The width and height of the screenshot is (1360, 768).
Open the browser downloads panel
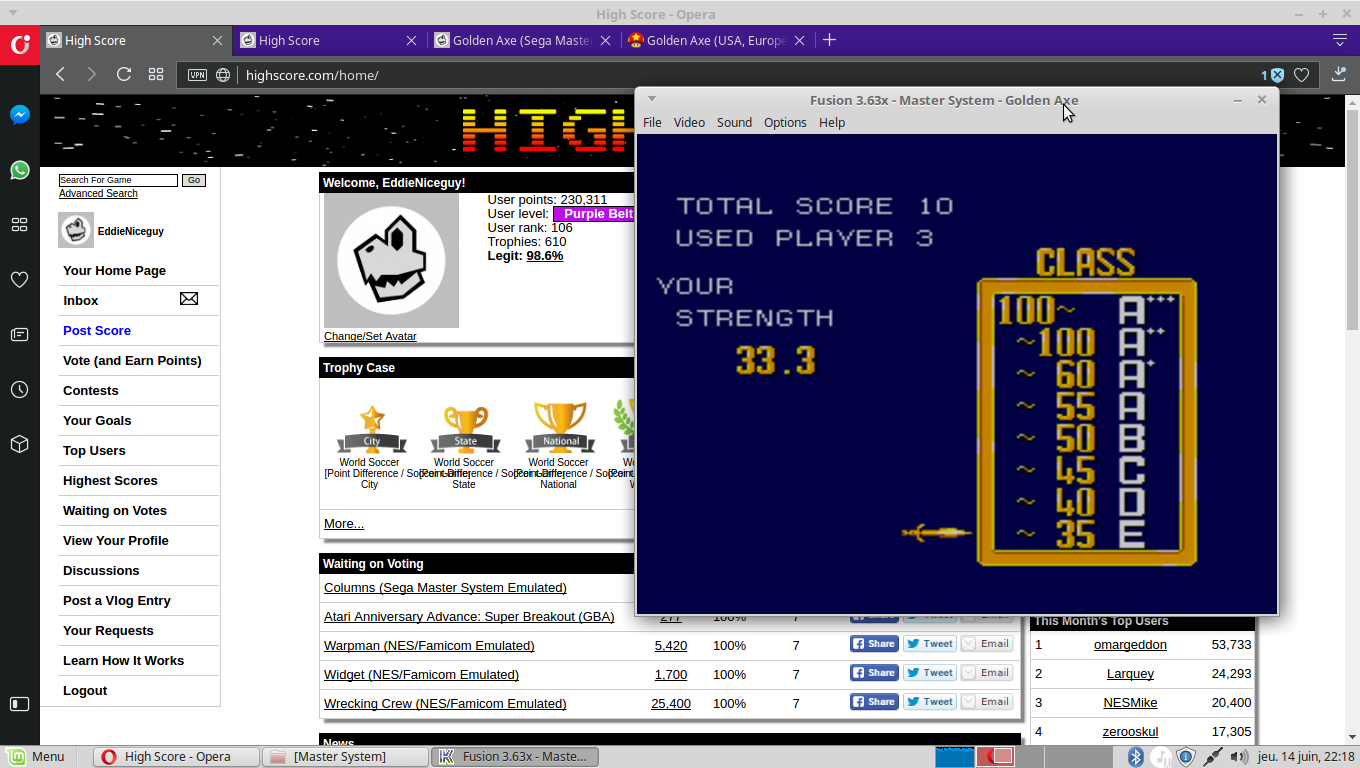click(1340, 74)
